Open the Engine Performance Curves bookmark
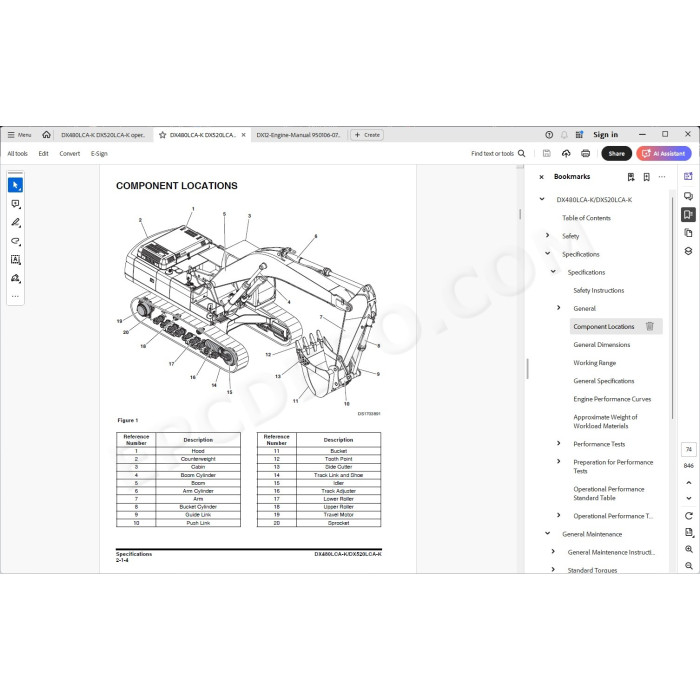The width and height of the screenshot is (700, 700). pyautogui.click(x=612, y=399)
